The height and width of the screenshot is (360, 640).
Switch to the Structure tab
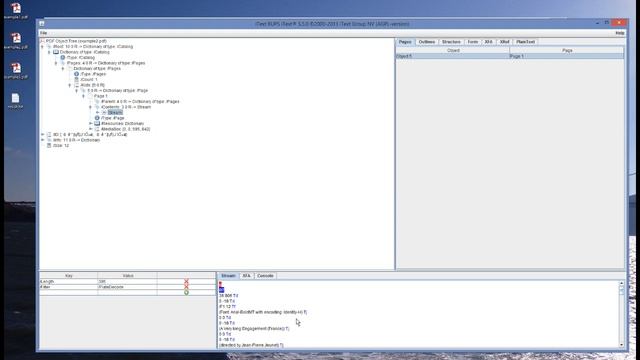[451, 42]
